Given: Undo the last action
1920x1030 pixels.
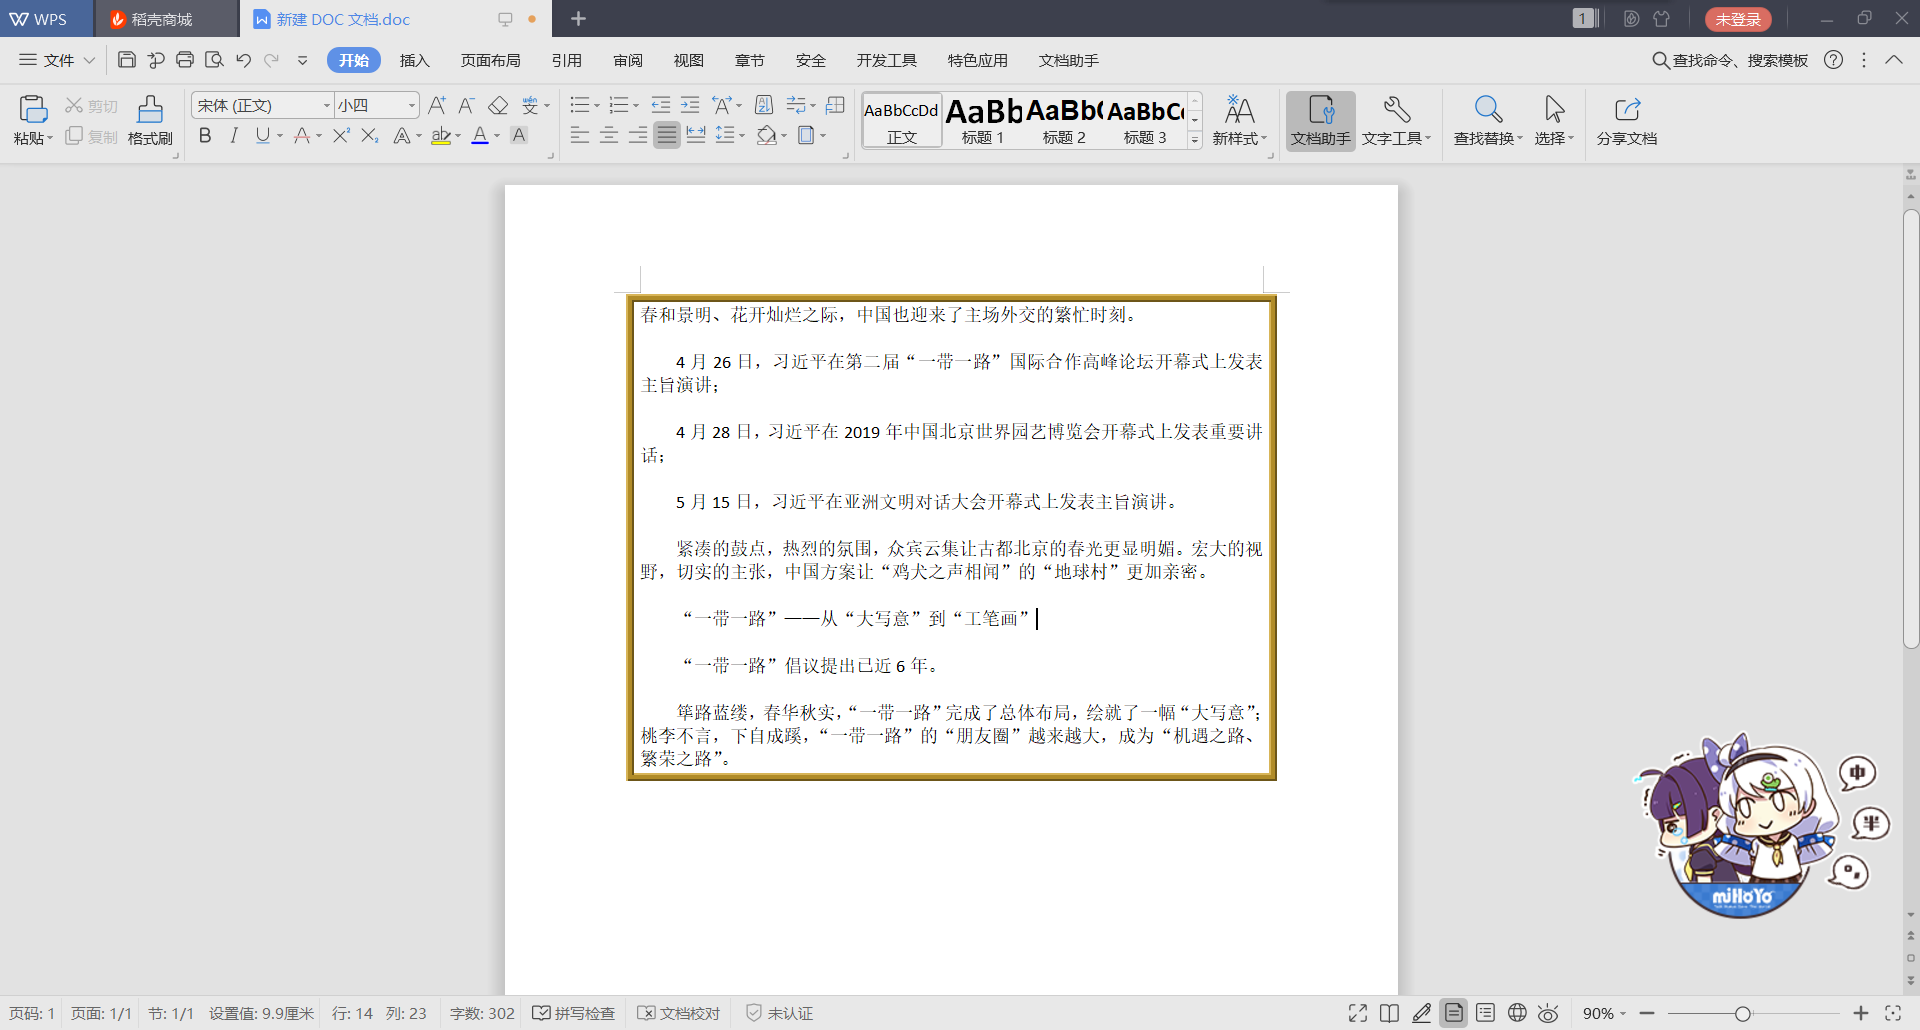Looking at the screenshot, I should click(x=243, y=60).
